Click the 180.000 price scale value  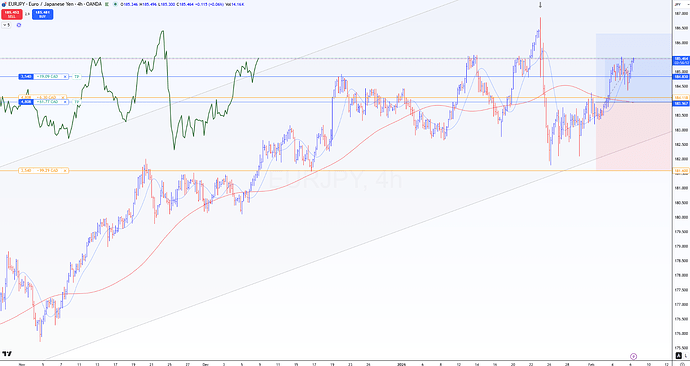(x=680, y=217)
